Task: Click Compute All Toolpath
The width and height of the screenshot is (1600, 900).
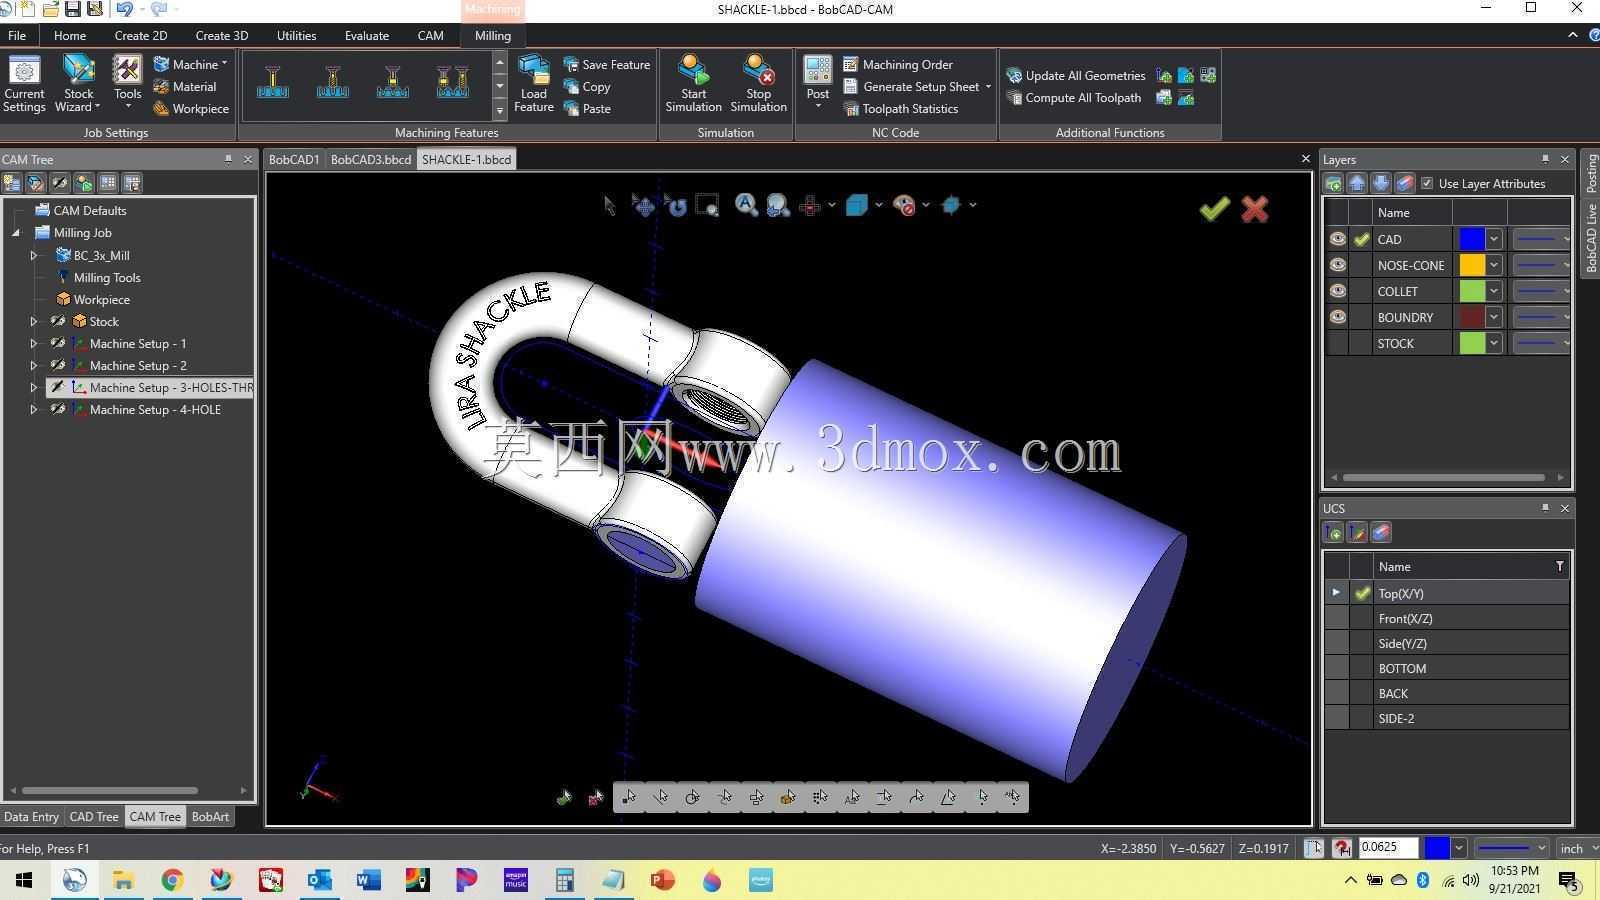Action: point(1073,98)
